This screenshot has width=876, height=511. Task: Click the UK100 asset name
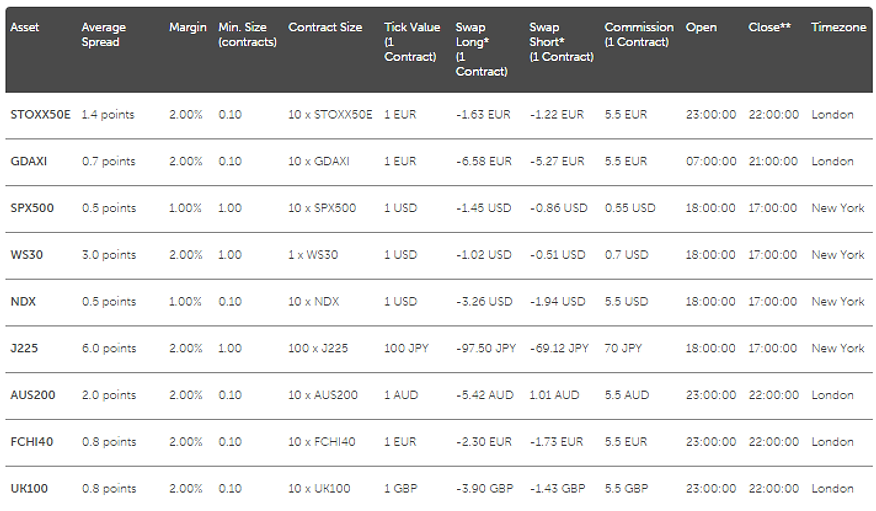tap(29, 489)
